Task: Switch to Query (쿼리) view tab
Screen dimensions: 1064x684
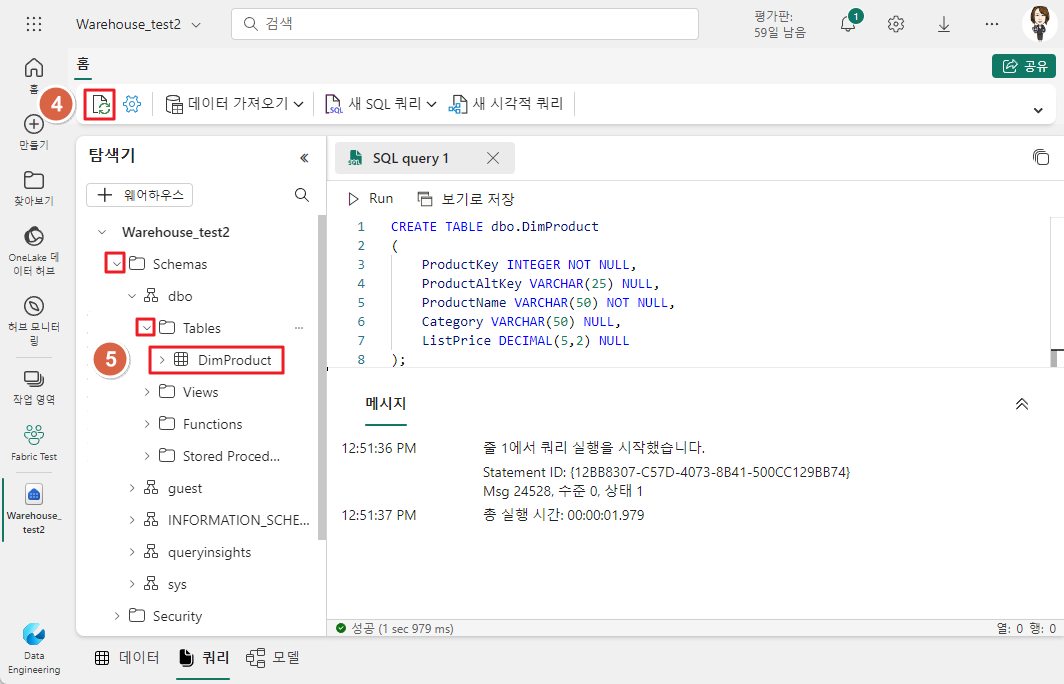Action: [x=204, y=657]
